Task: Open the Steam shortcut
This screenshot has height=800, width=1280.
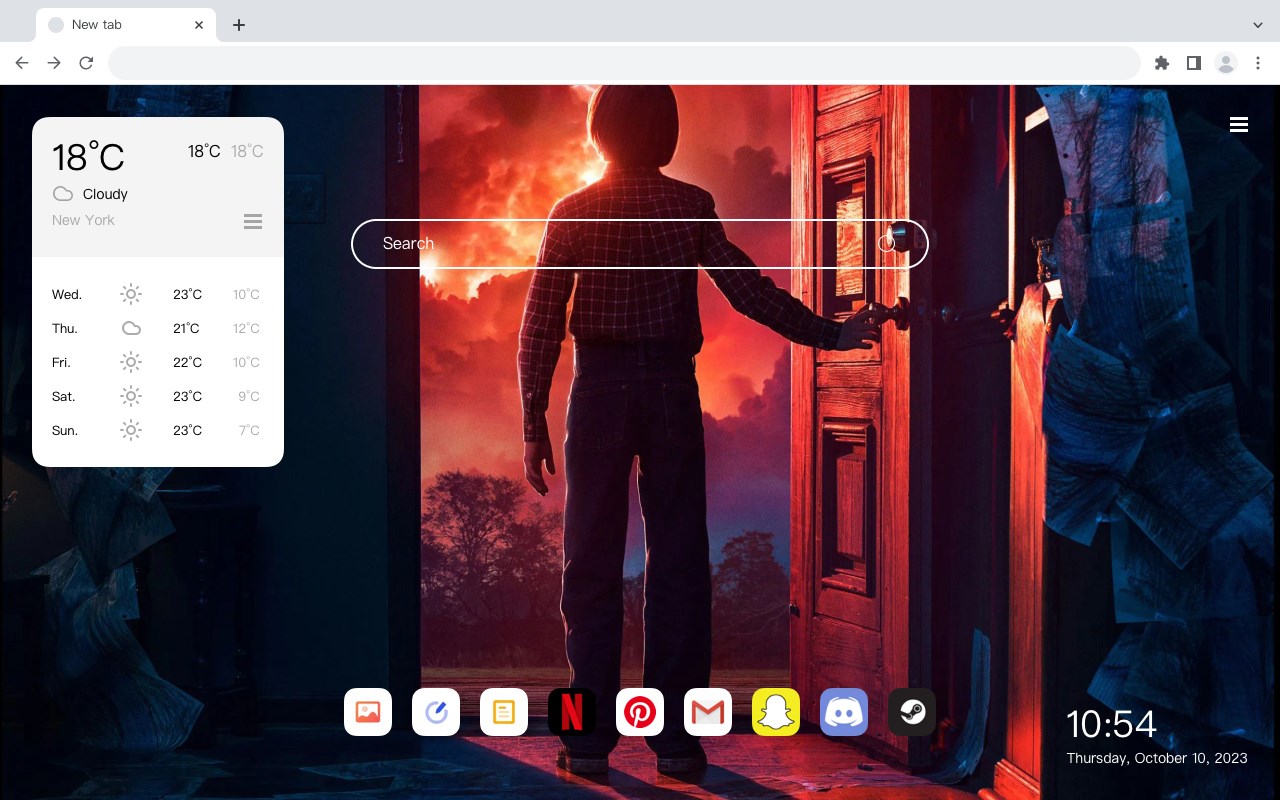Action: point(912,712)
